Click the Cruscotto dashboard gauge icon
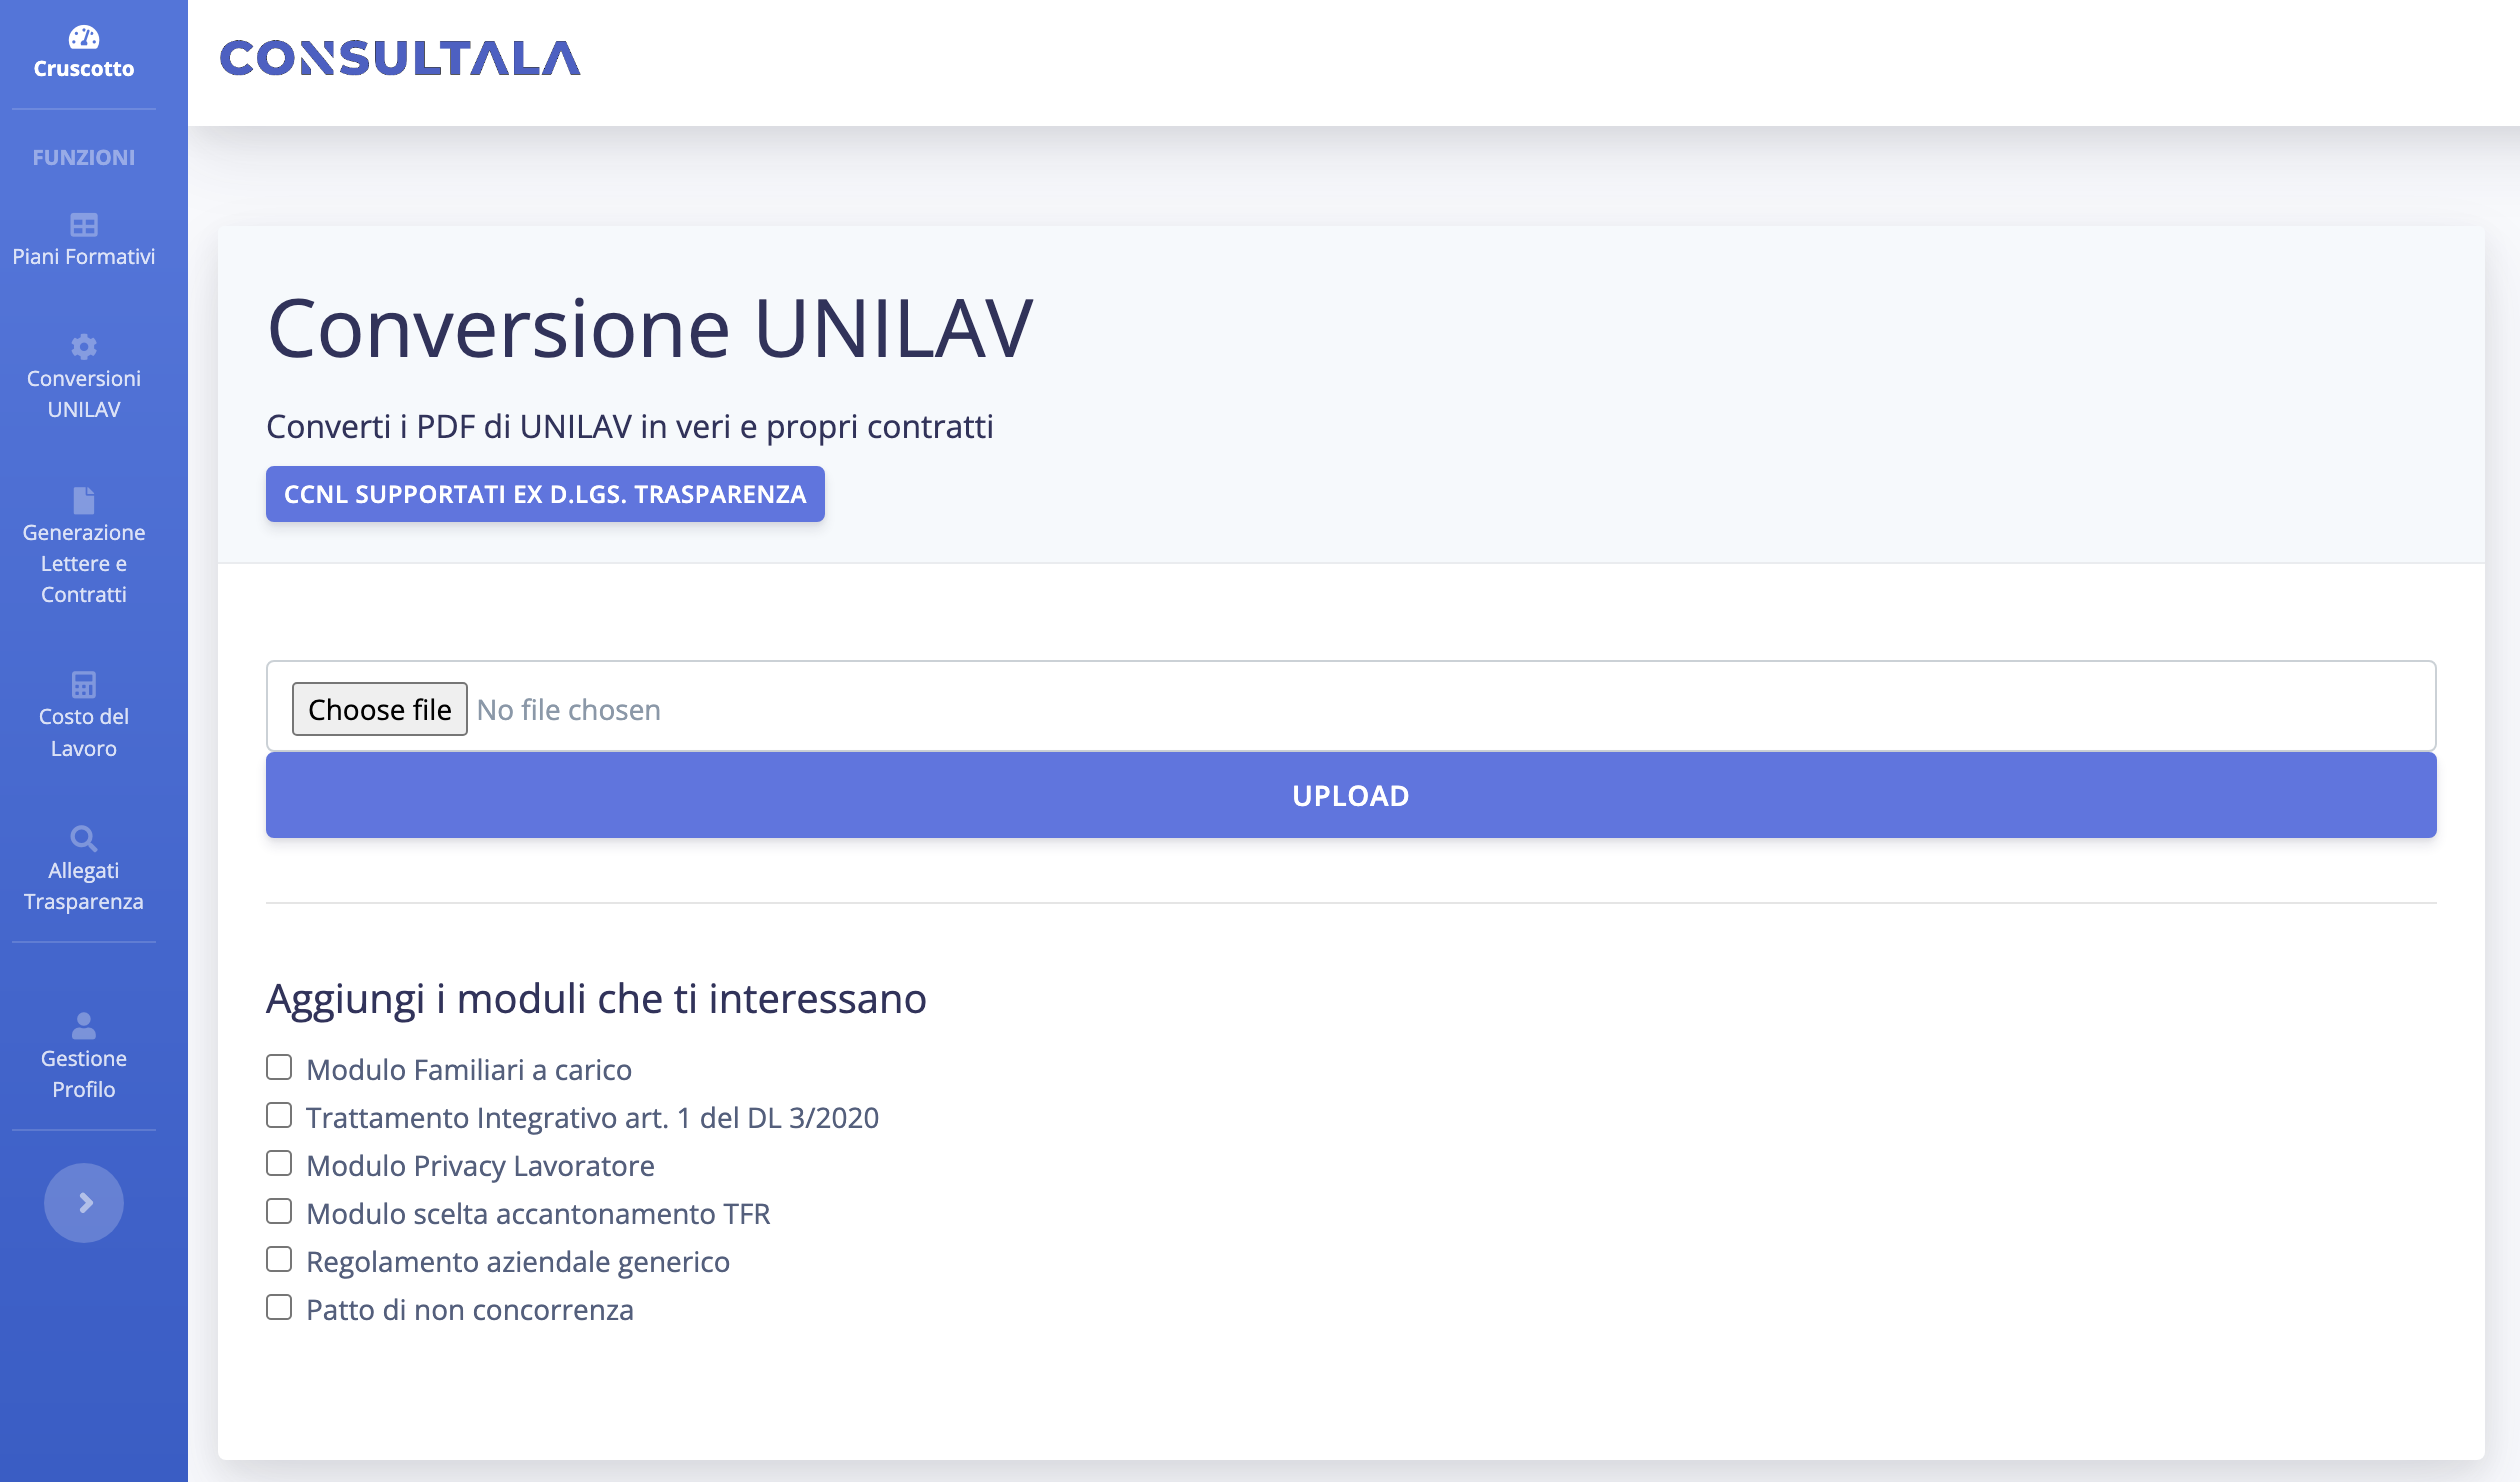This screenshot has height=1482, width=2520. [84, 38]
